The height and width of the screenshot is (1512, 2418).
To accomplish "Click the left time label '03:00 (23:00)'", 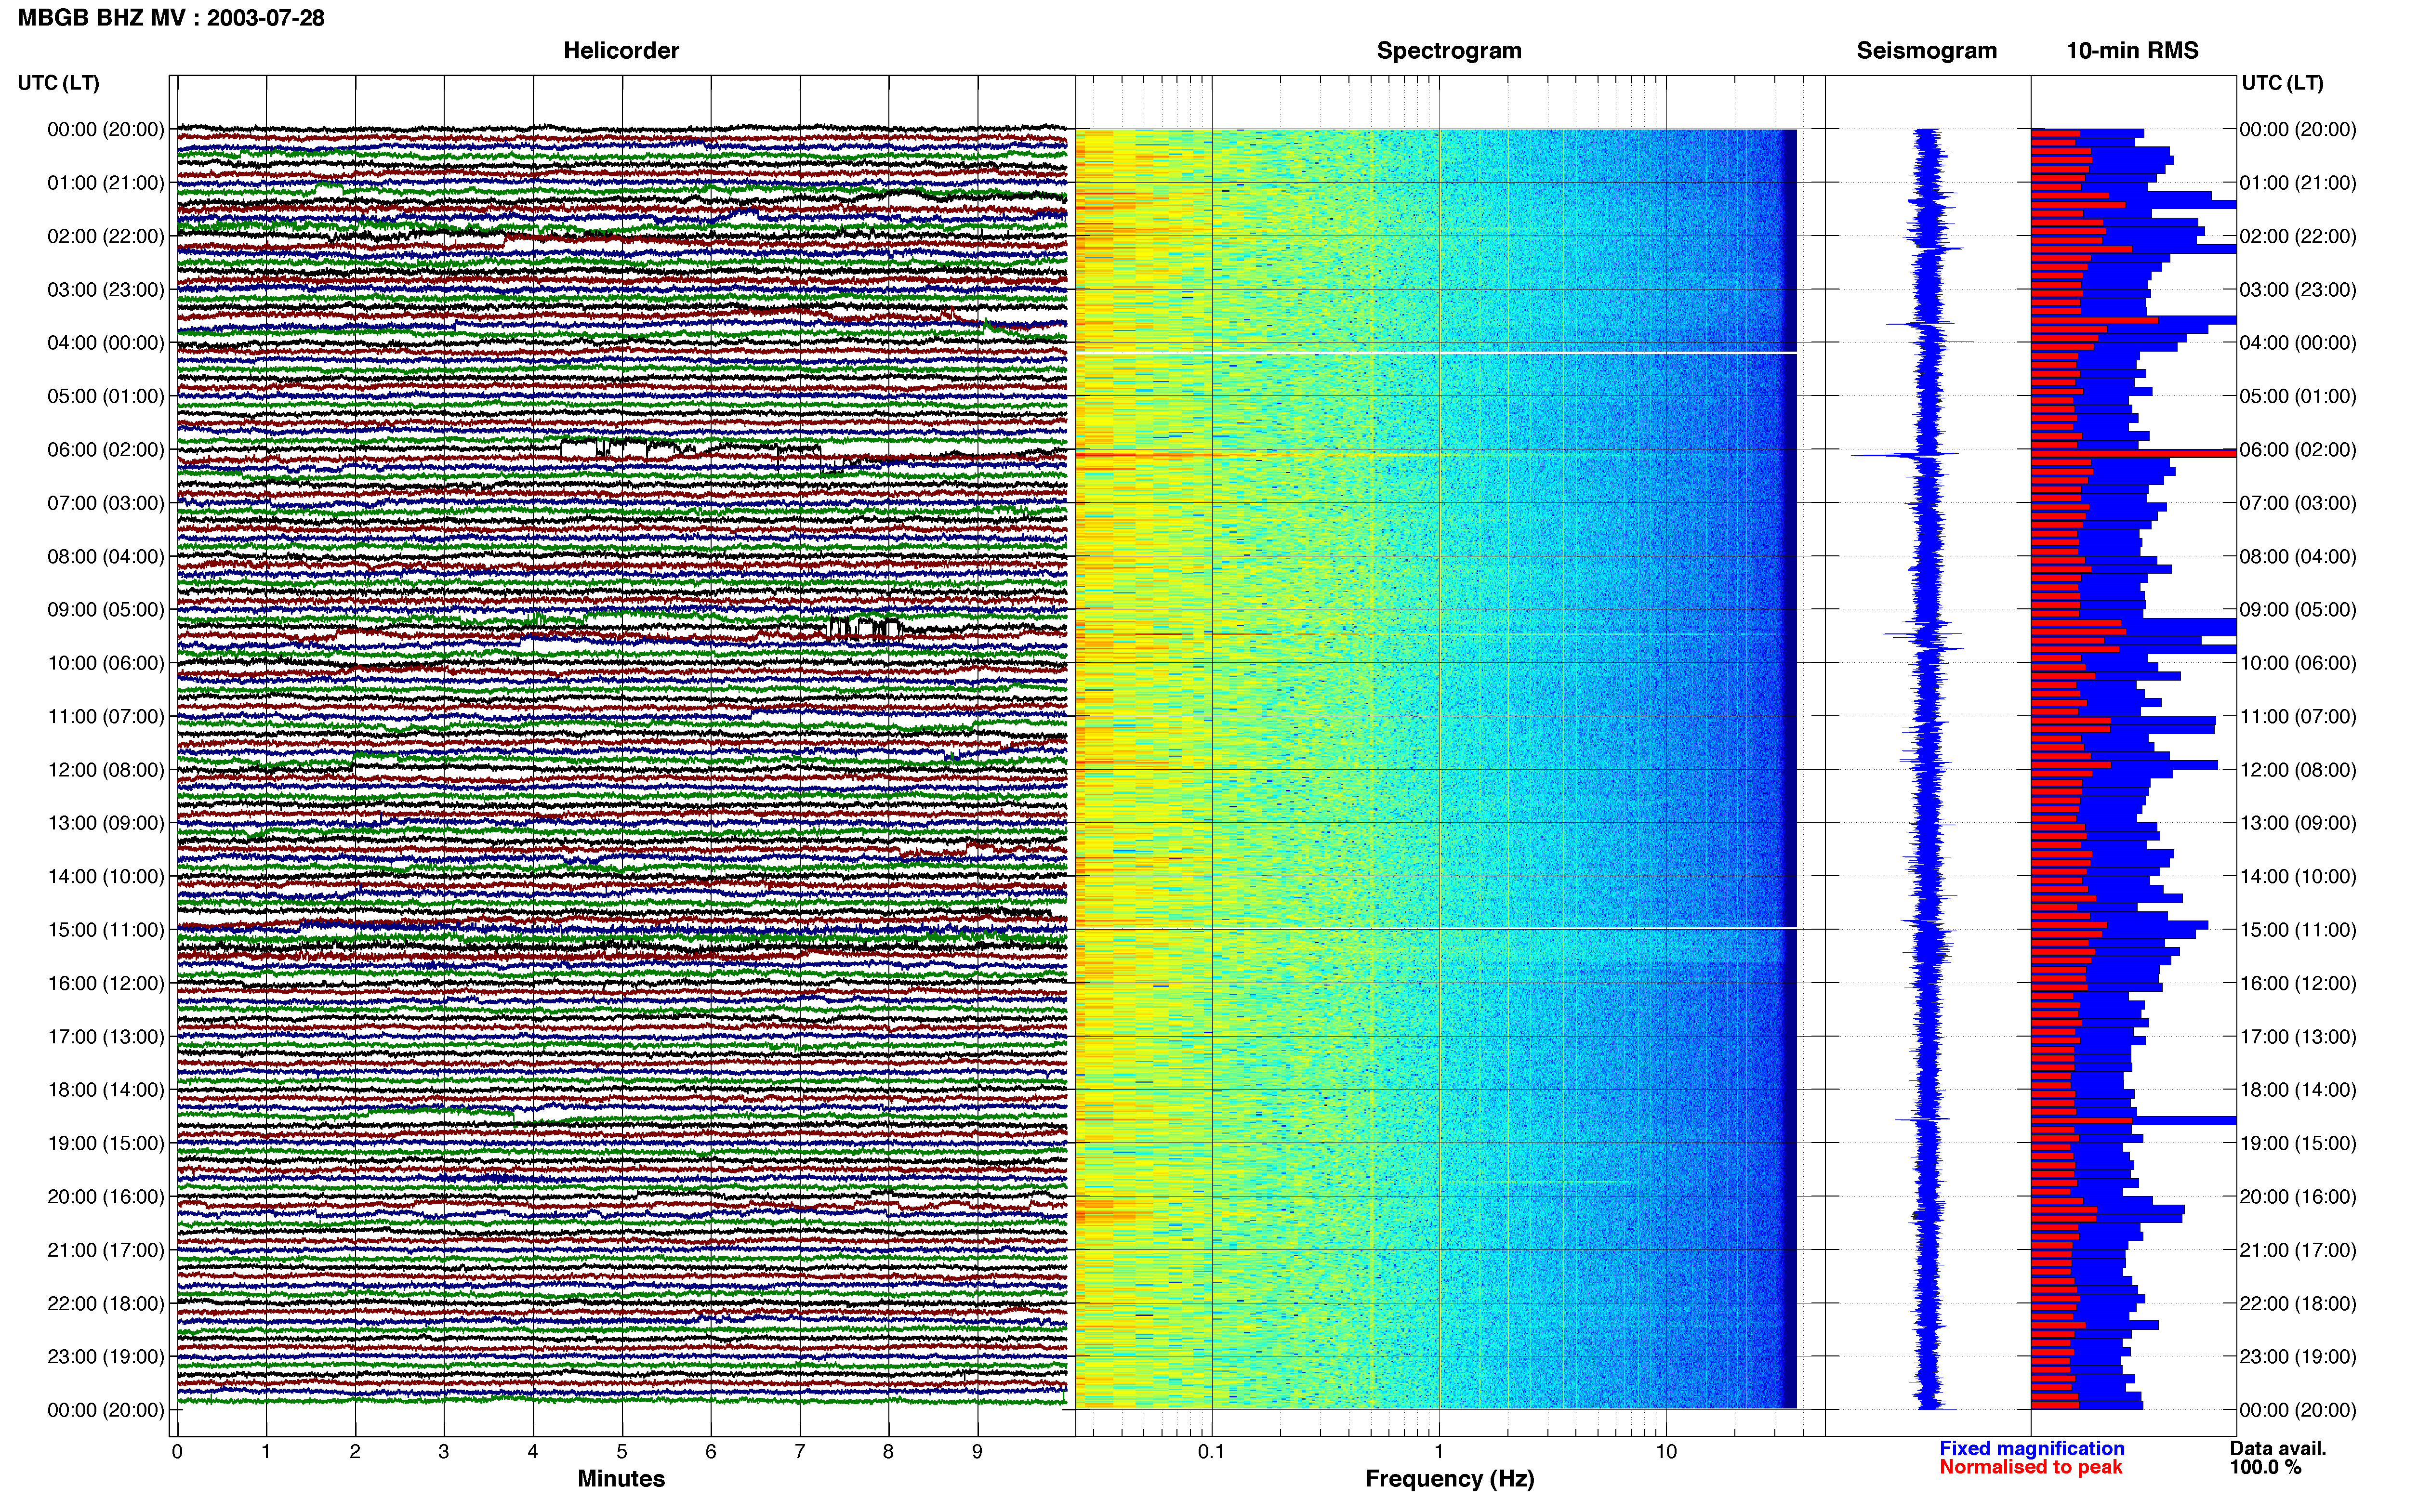I will (x=106, y=290).
